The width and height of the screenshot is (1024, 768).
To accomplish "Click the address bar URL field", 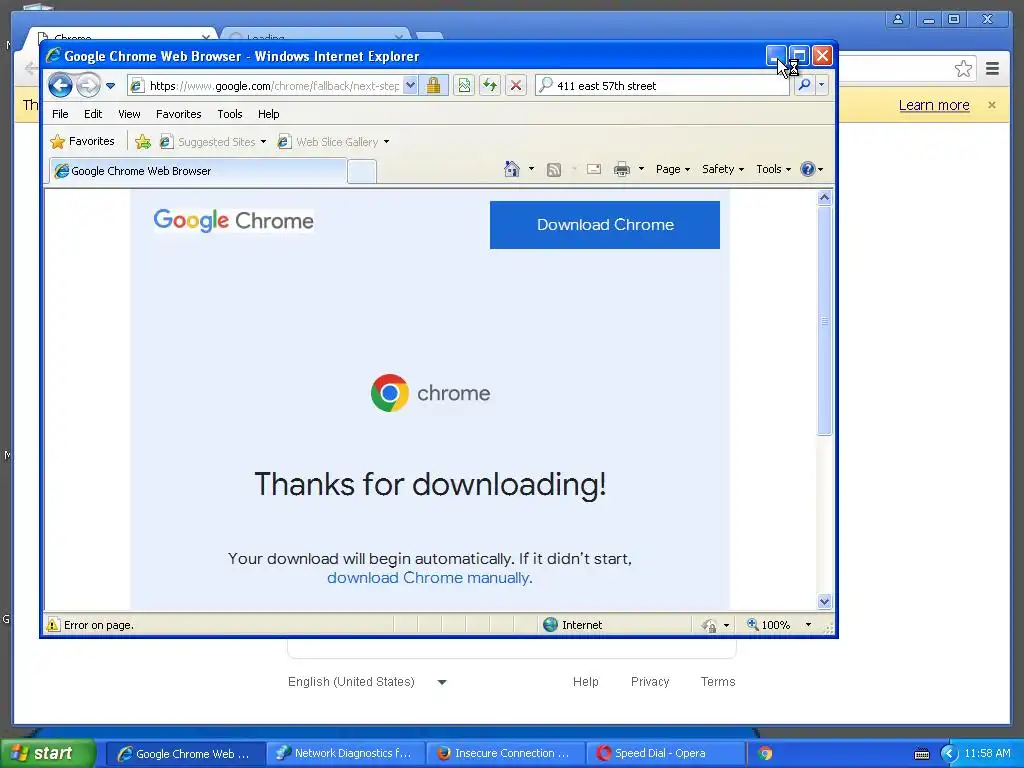I will pyautogui.click(x=274, y=86).
